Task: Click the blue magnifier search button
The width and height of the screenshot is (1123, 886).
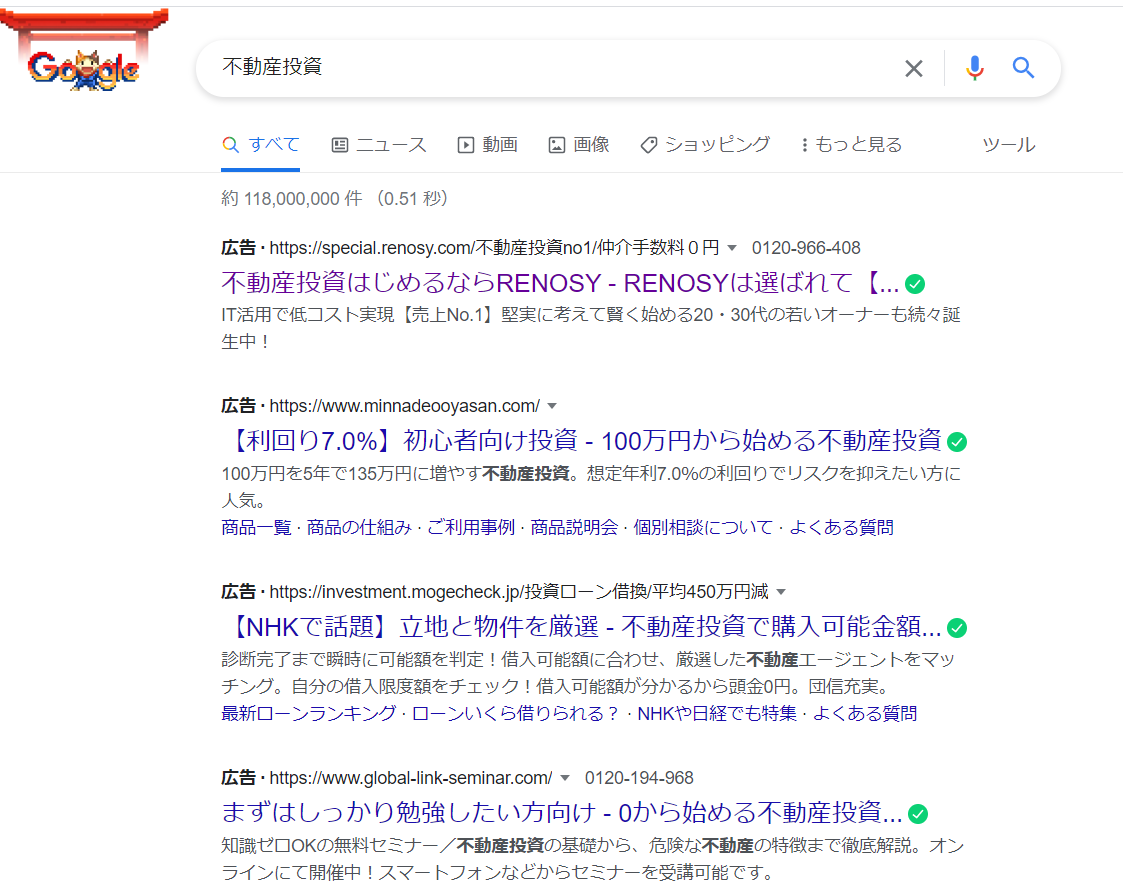Action: click(1023, 68)
